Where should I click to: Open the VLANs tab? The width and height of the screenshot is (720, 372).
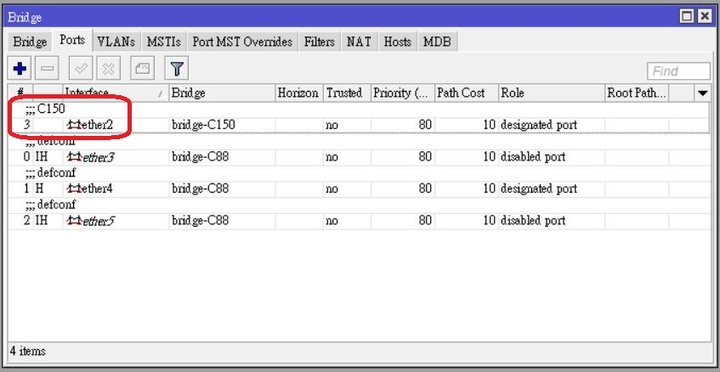[x=116, y=42]
